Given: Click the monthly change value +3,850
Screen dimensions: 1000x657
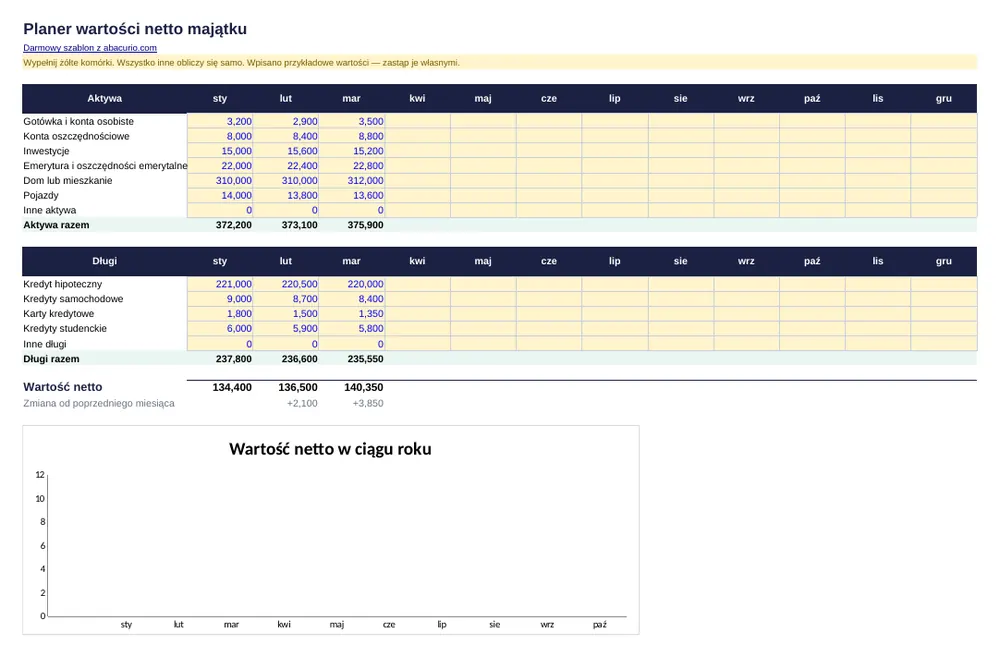Looking at the screenshot, I should 368,403.
